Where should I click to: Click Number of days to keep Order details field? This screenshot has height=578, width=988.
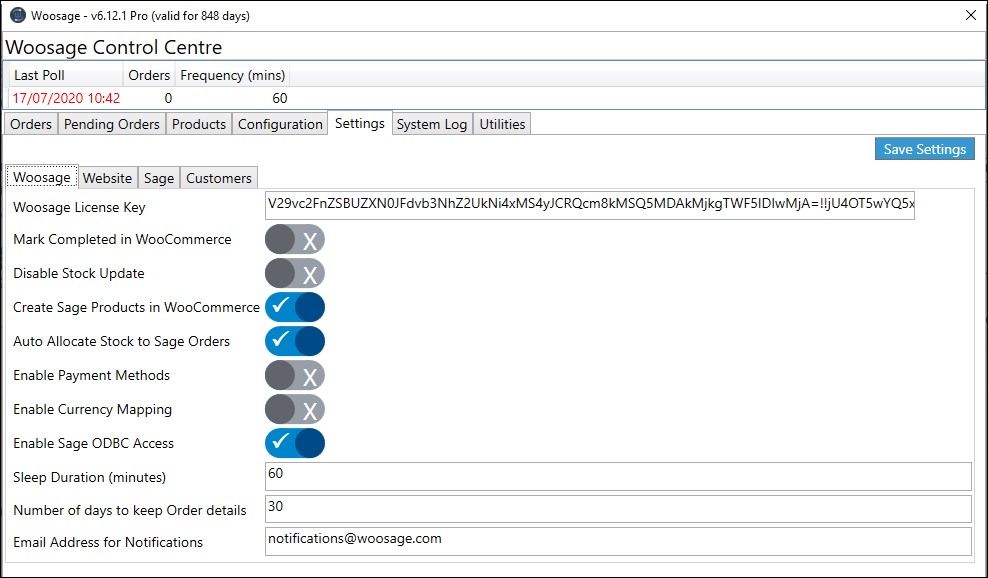pyautogui.click(x=618, y=509)
